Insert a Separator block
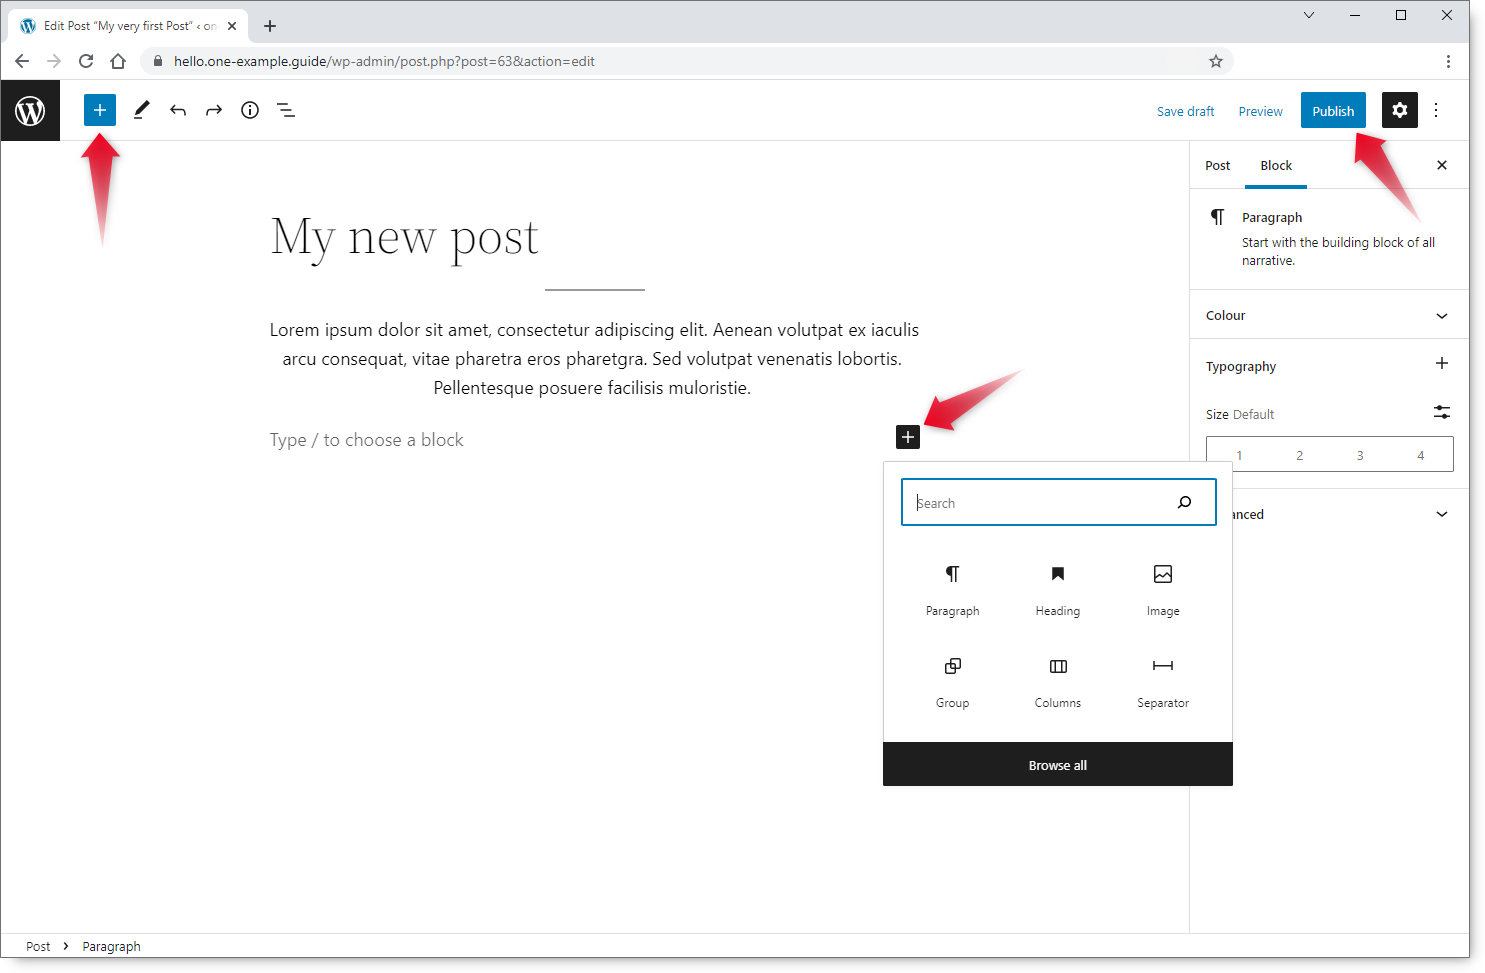 tap(1162, 680)
